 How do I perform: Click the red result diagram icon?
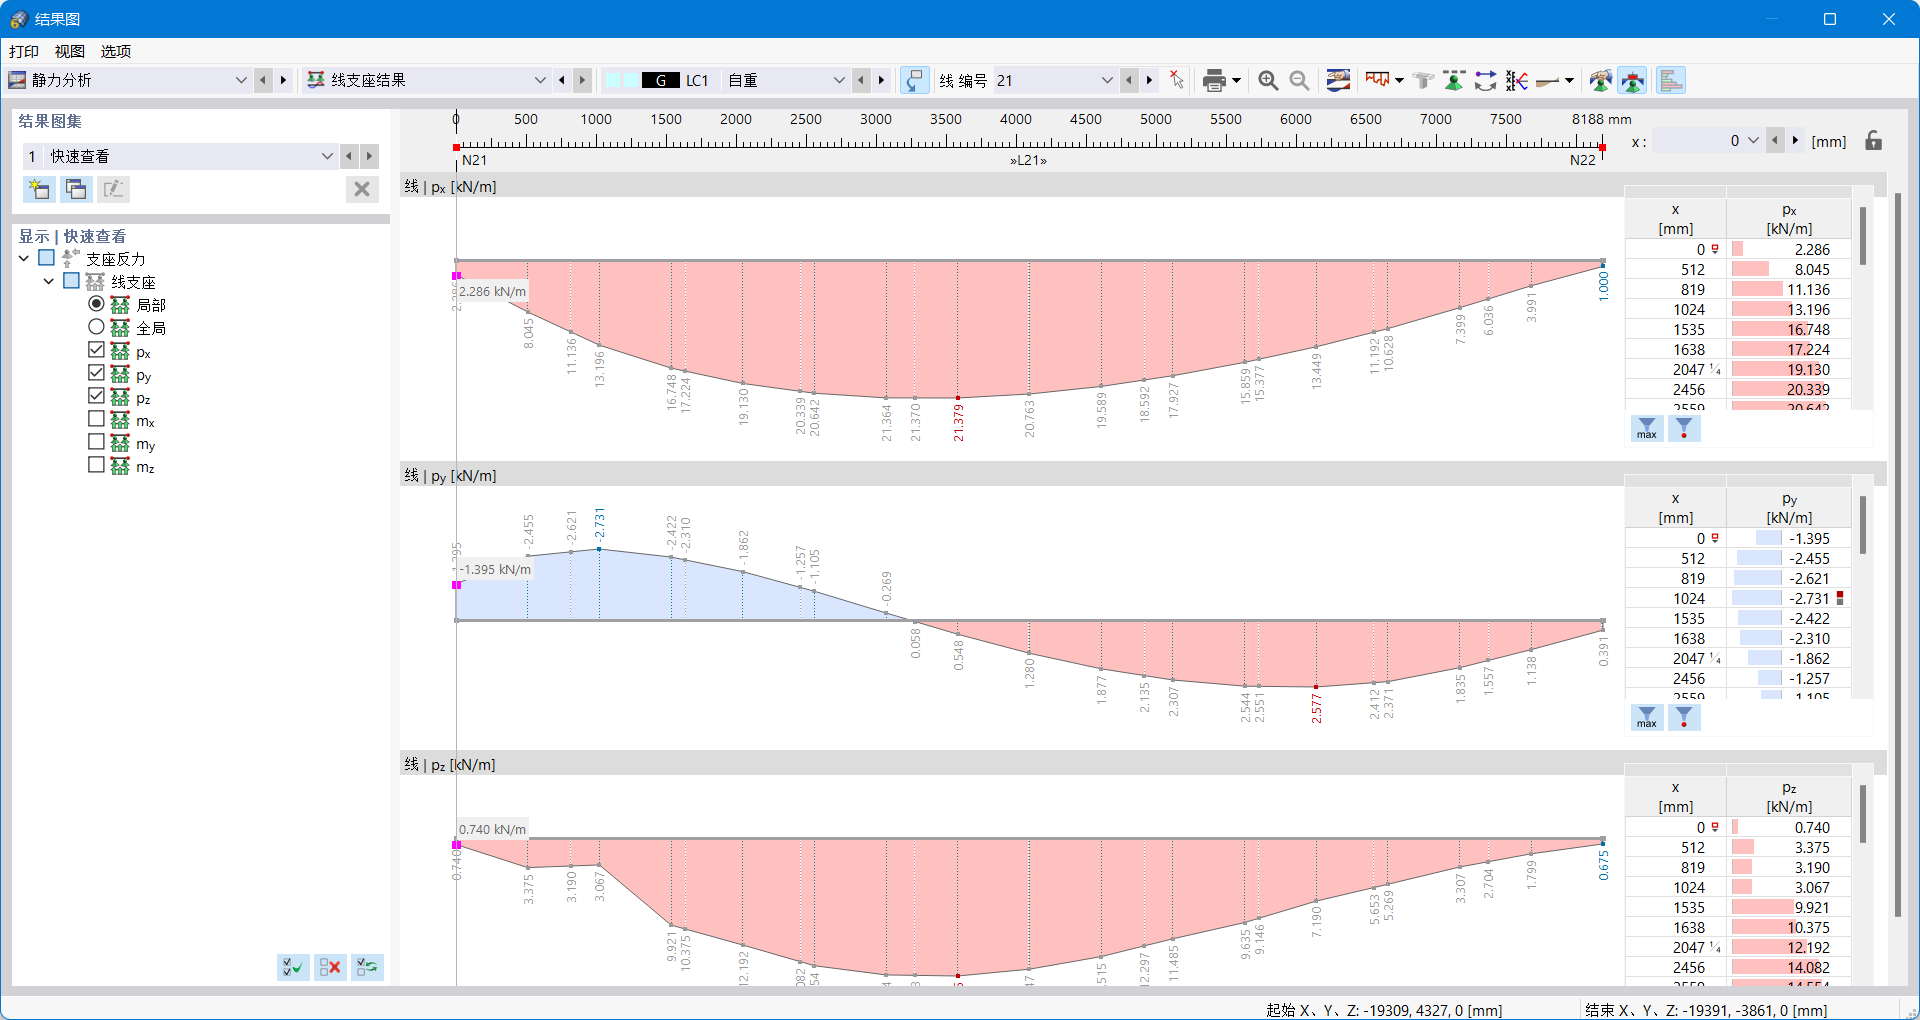[1378, 81]
